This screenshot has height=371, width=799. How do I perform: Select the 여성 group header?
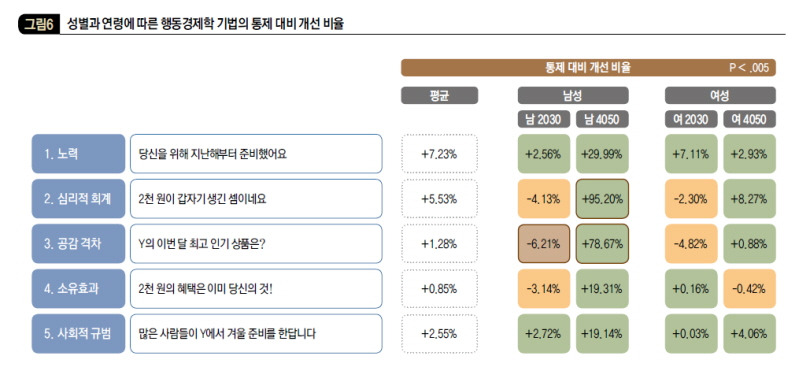(720, 95)
